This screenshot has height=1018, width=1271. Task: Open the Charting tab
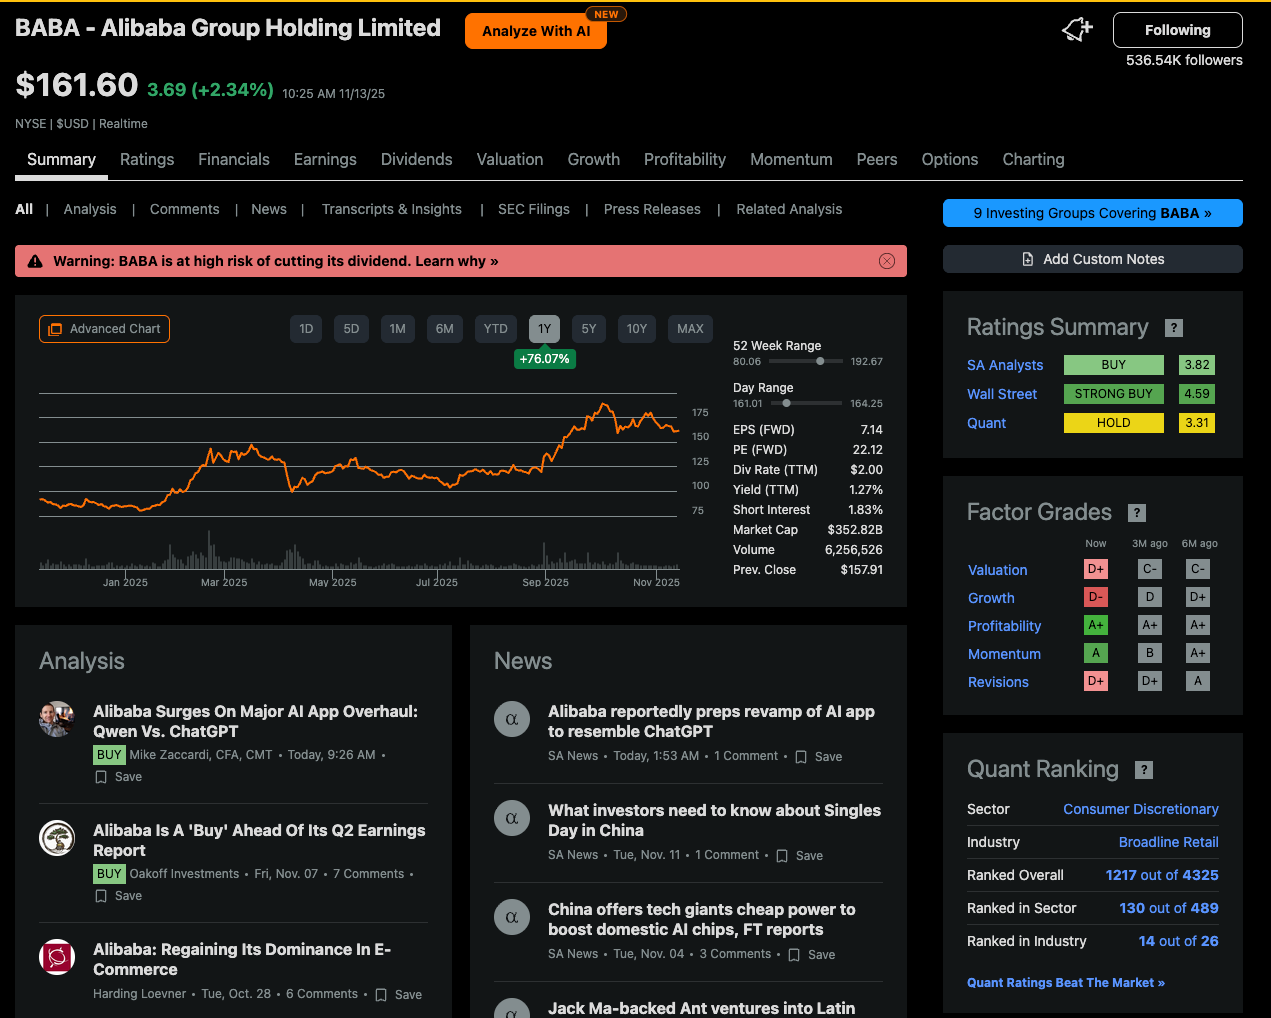1033,160
